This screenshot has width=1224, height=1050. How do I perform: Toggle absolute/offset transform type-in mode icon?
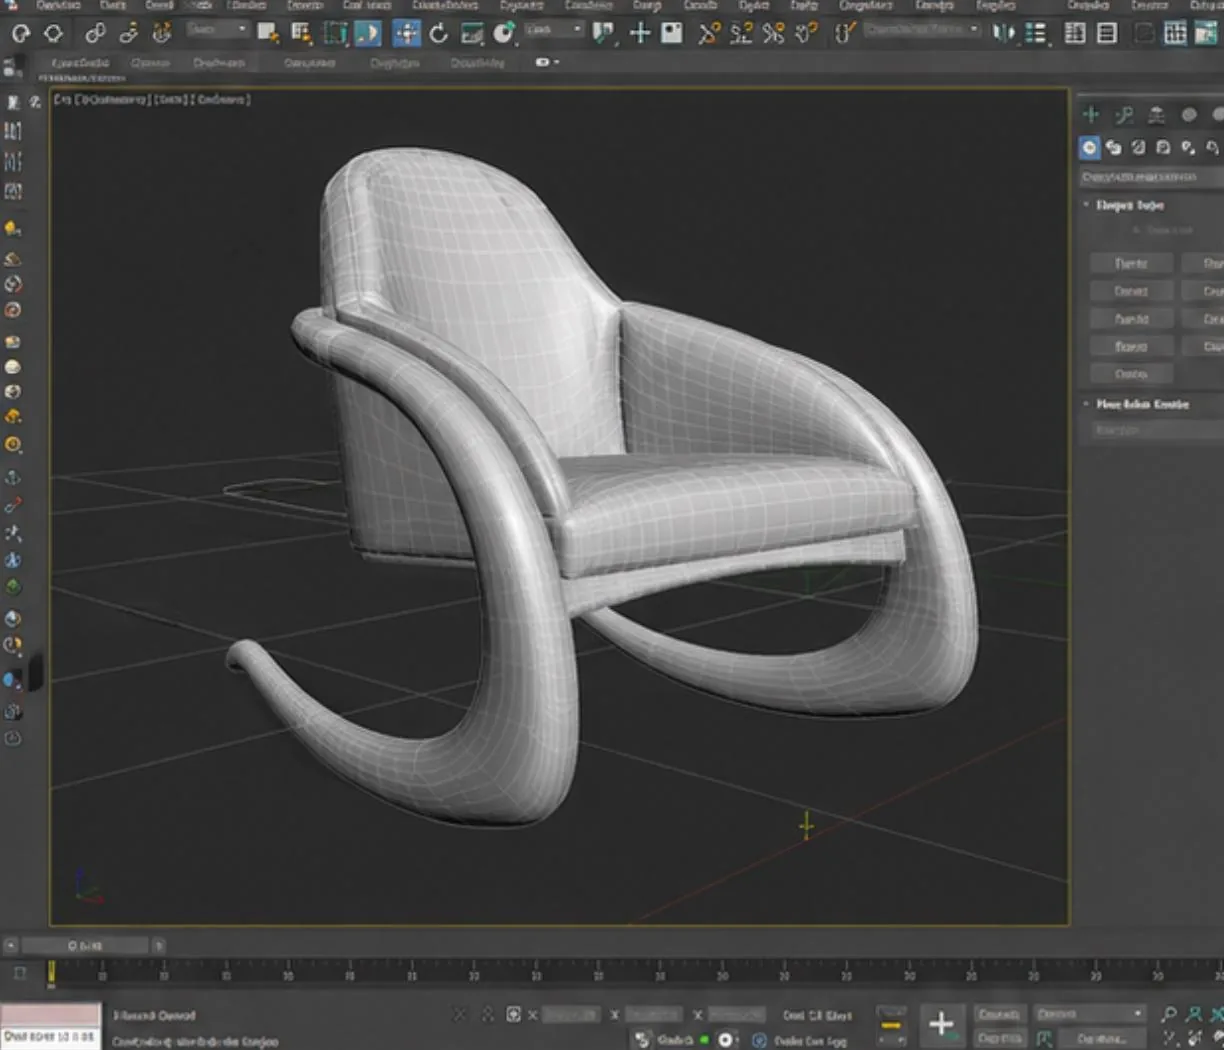(513, 1014)
